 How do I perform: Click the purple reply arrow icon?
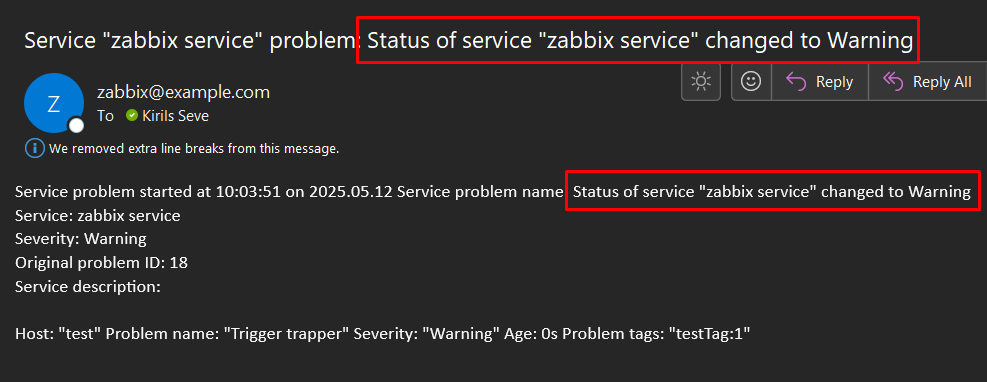tap(796, 82)
